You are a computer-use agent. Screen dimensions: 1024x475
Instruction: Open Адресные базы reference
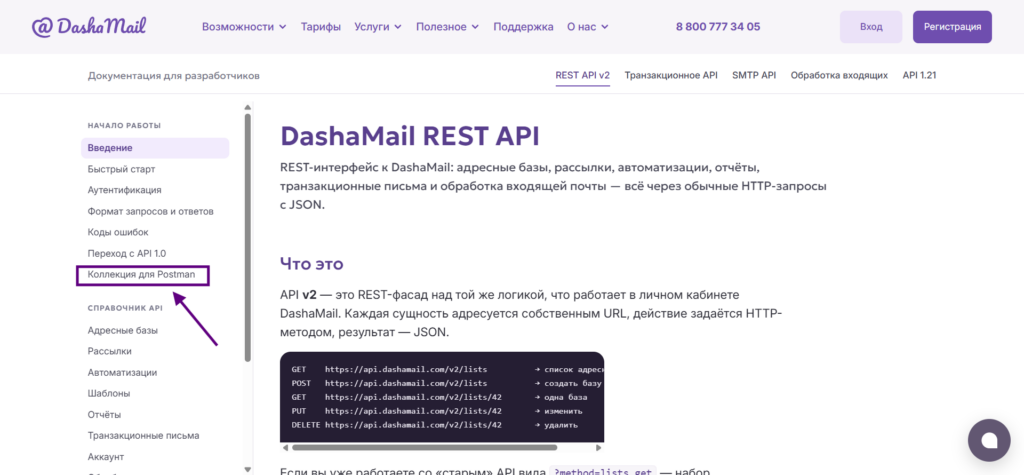(x=123, y=331)
